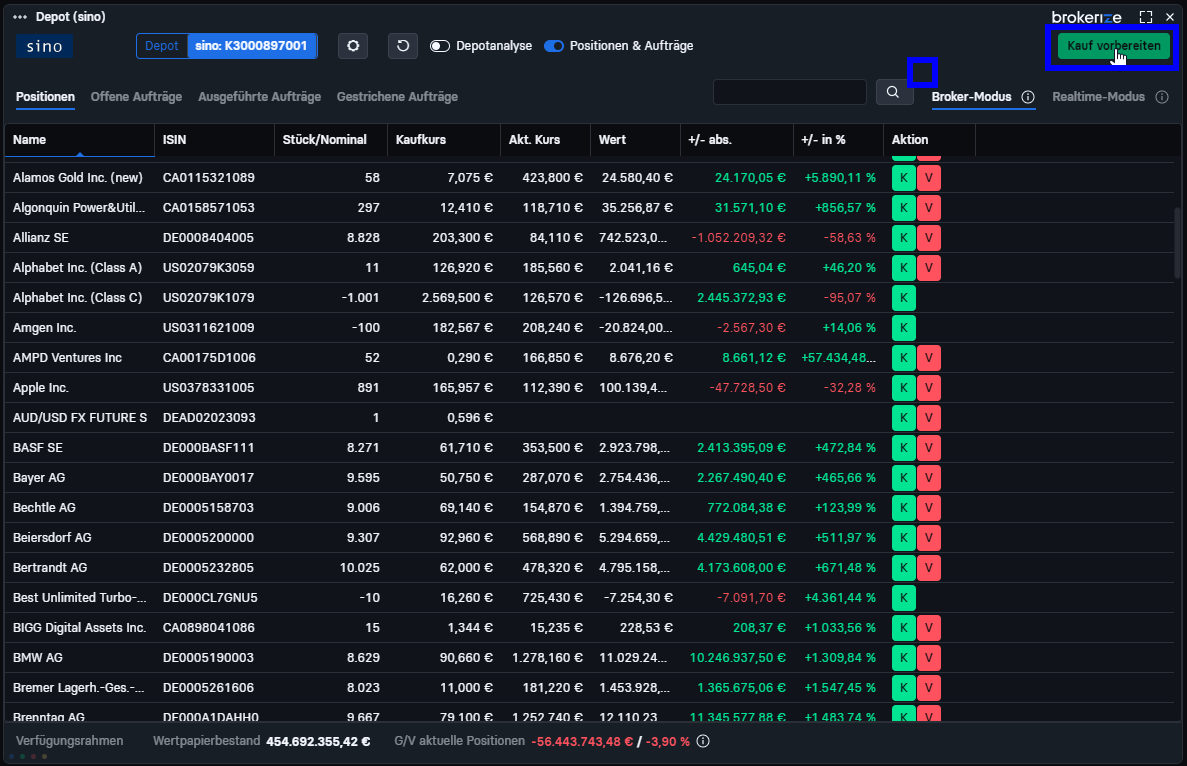Click K (buy) for Amgen Inc.
The image size is (1187, 766).
(904, 328)
